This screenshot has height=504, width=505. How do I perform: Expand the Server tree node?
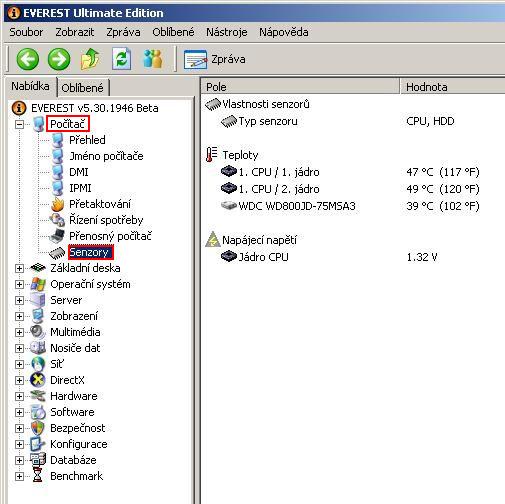19,300
